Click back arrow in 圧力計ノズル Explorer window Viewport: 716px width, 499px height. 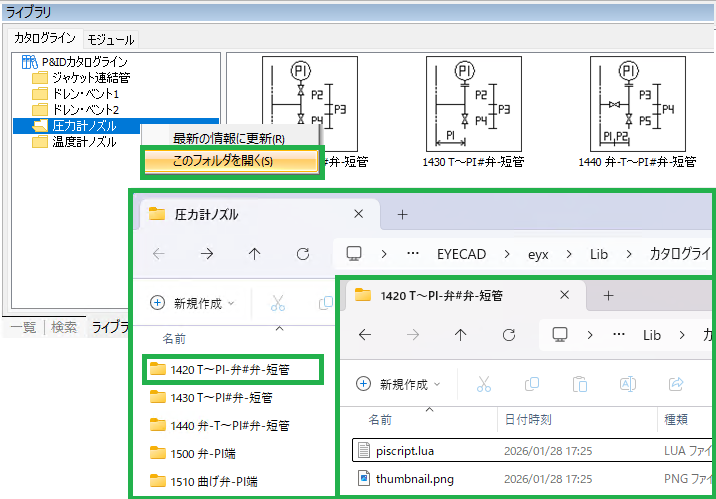point(158,254)
